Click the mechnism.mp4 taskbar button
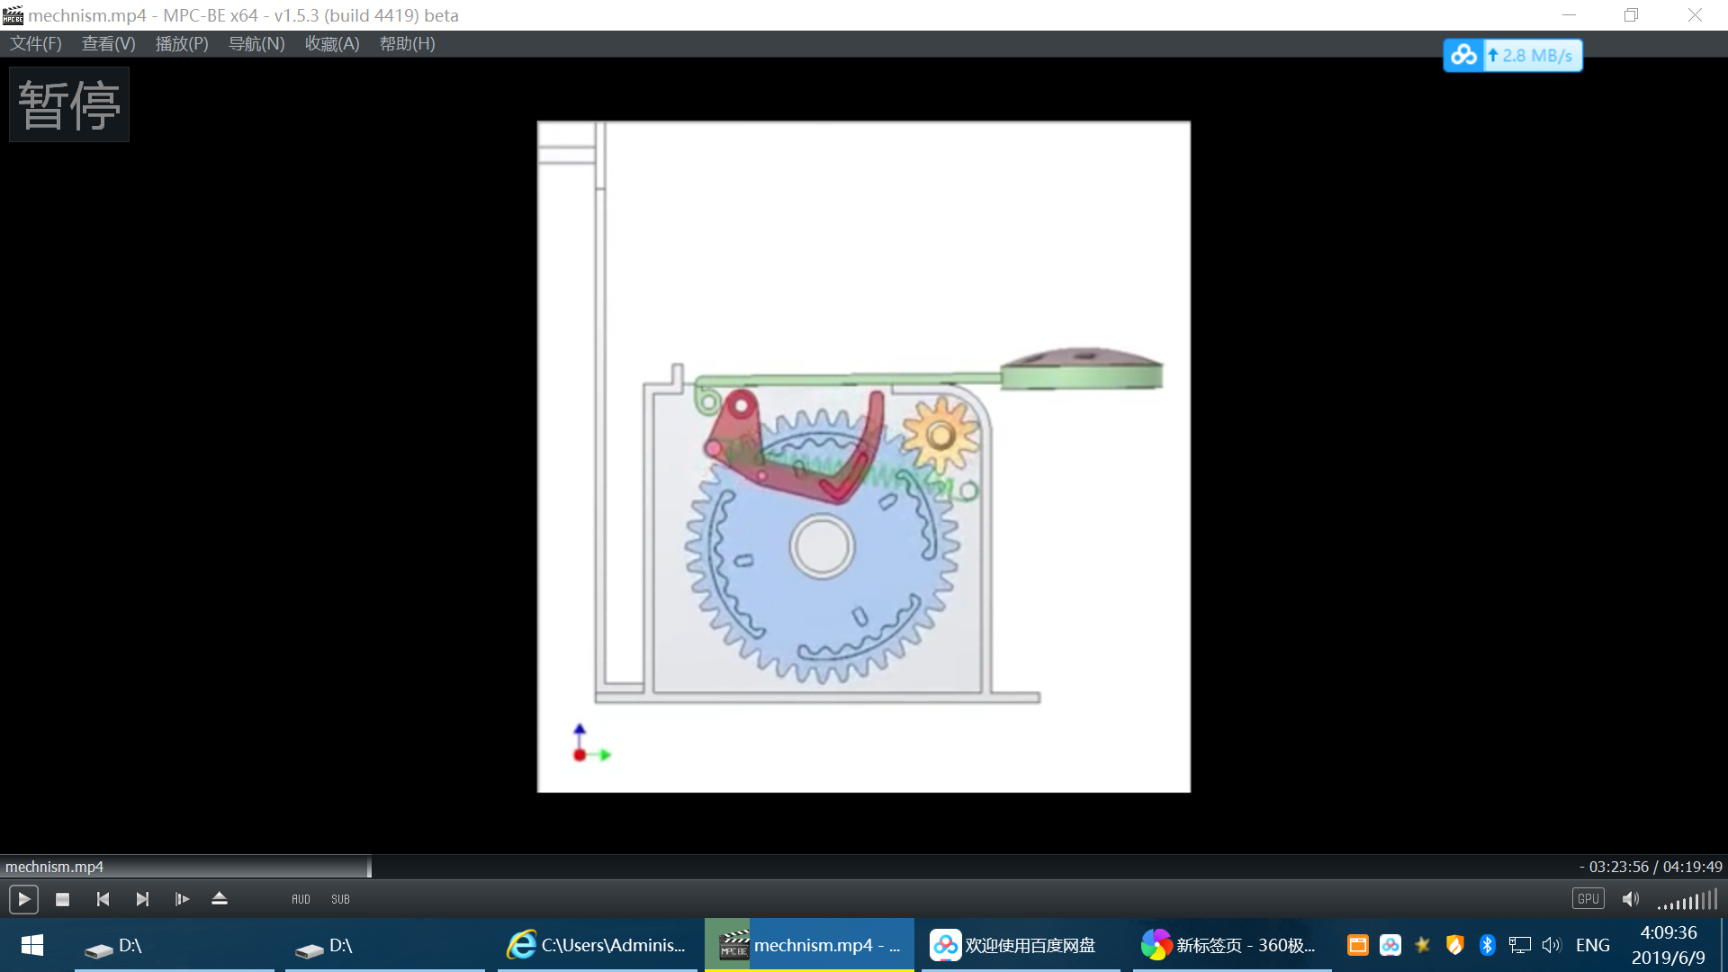 pos(809,945)
